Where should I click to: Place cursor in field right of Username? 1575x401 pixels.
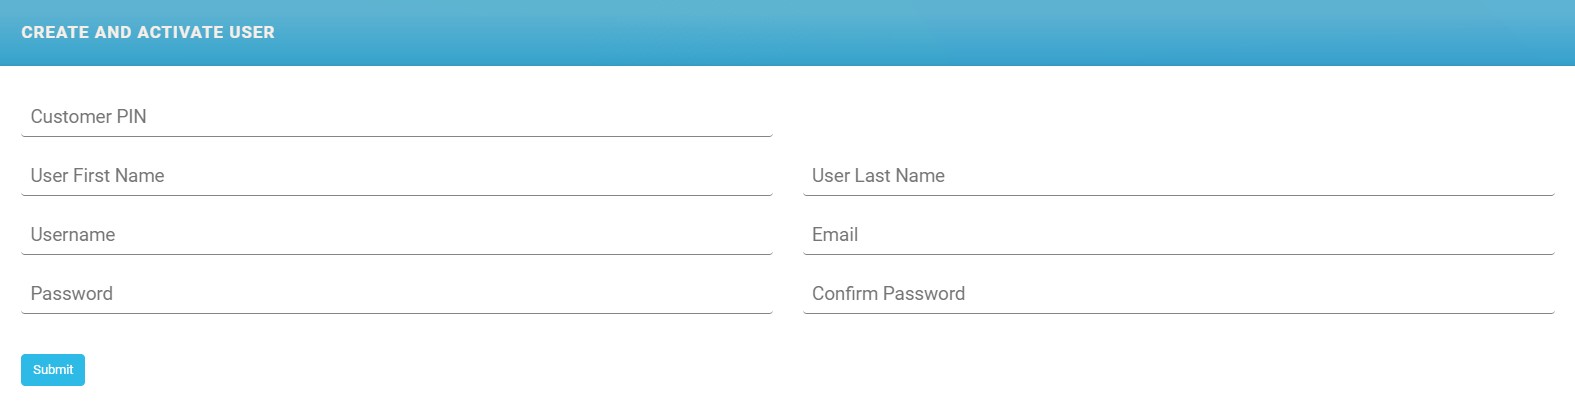click(x=1178, y=235)
